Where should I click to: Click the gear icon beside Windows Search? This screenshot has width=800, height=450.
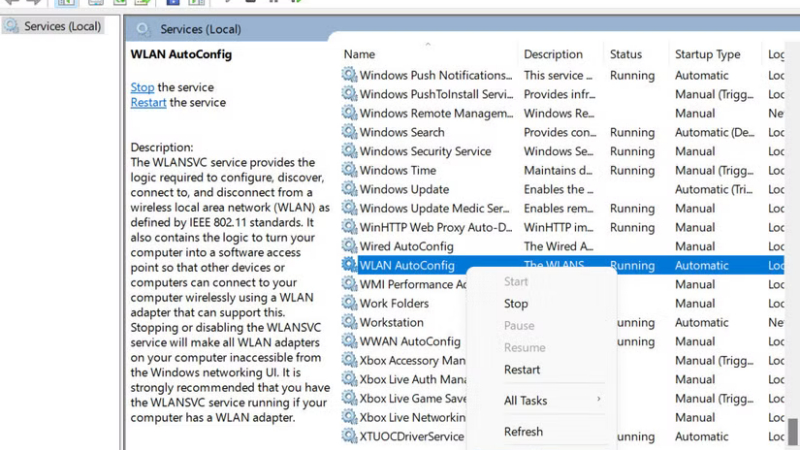click(349, 132)
